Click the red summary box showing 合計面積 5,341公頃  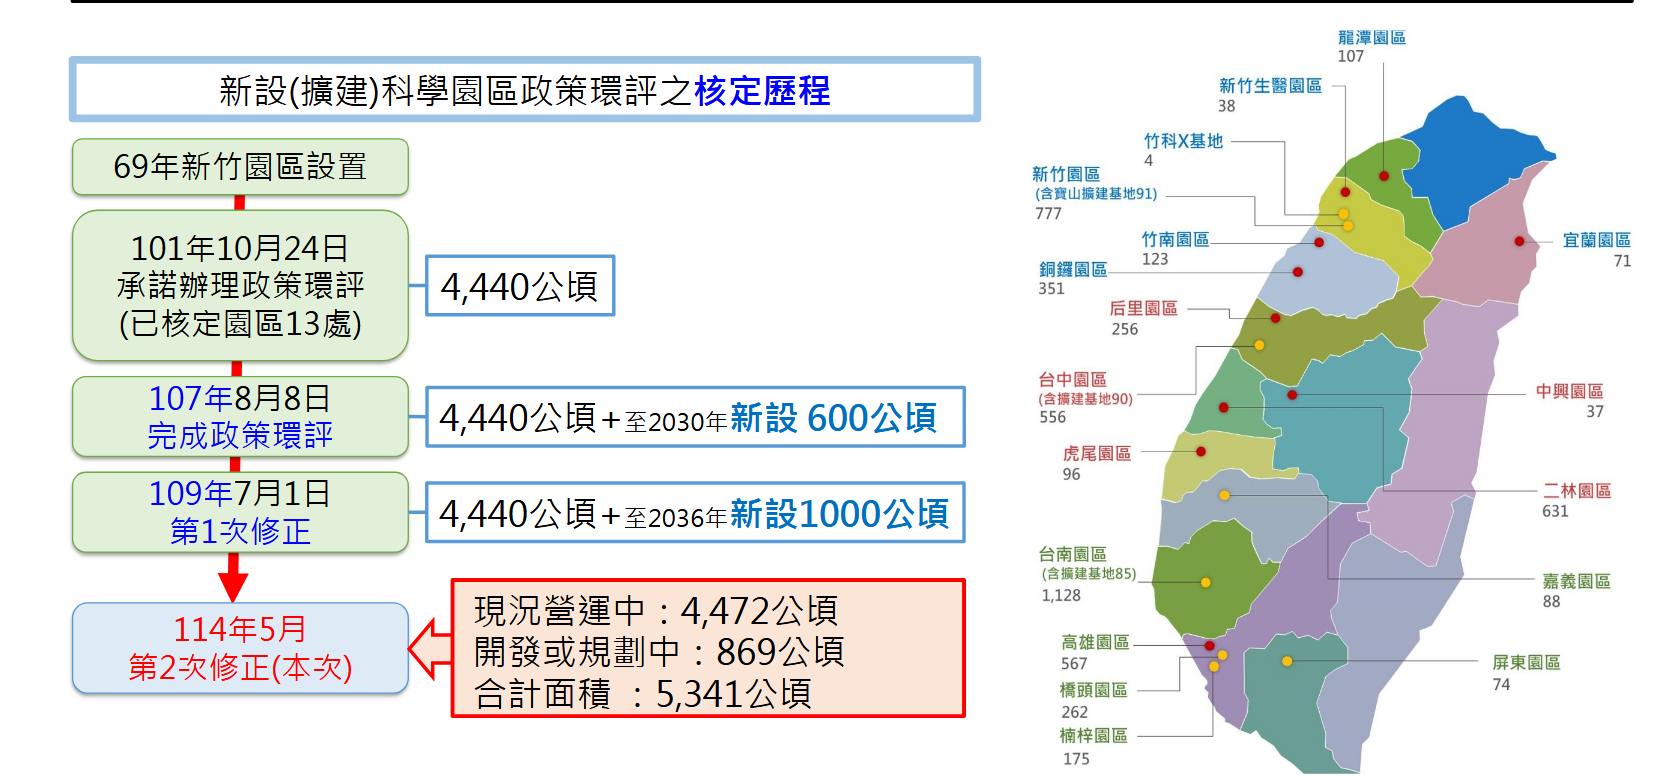[708, 649]
